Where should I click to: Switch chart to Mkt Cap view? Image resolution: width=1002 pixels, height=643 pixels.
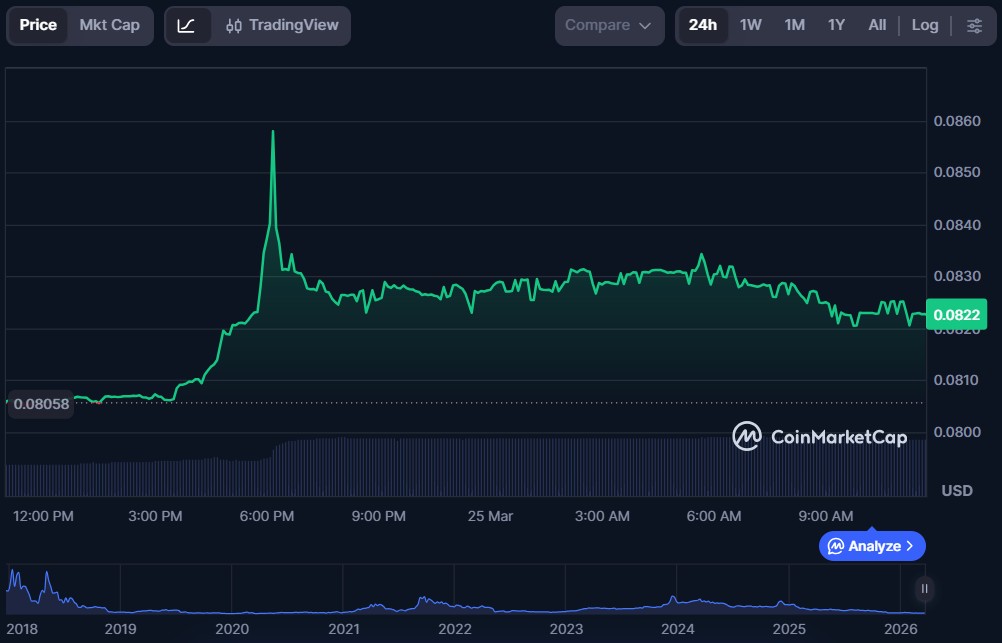(110, 25)
